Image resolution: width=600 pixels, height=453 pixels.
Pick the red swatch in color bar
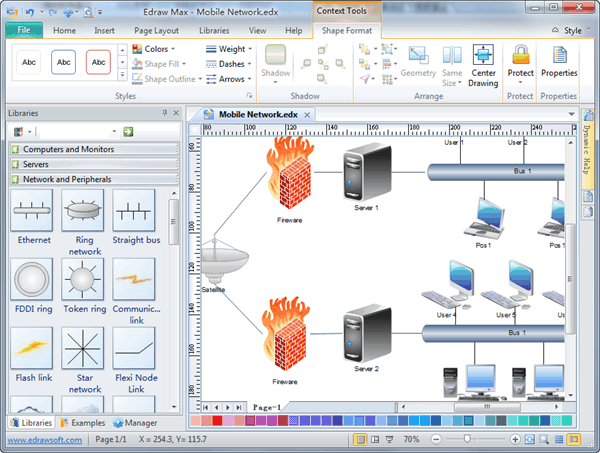tap(217, 420)
